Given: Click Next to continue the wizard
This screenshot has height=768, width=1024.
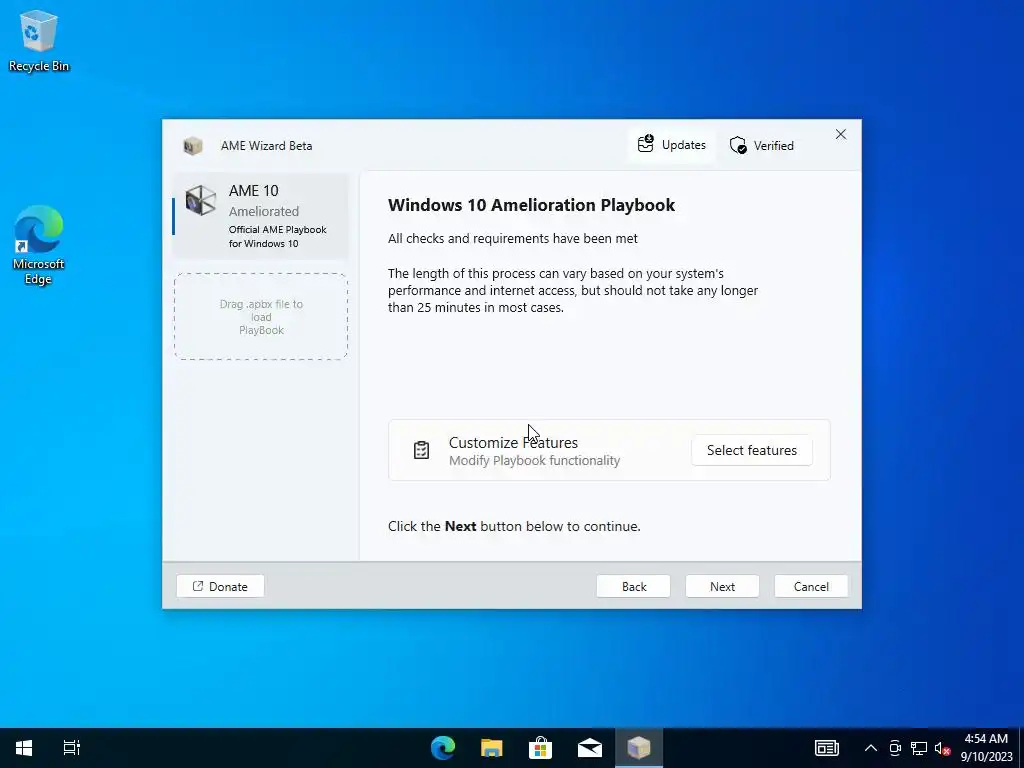Looking at the screenshot, I should click(722, 586).
